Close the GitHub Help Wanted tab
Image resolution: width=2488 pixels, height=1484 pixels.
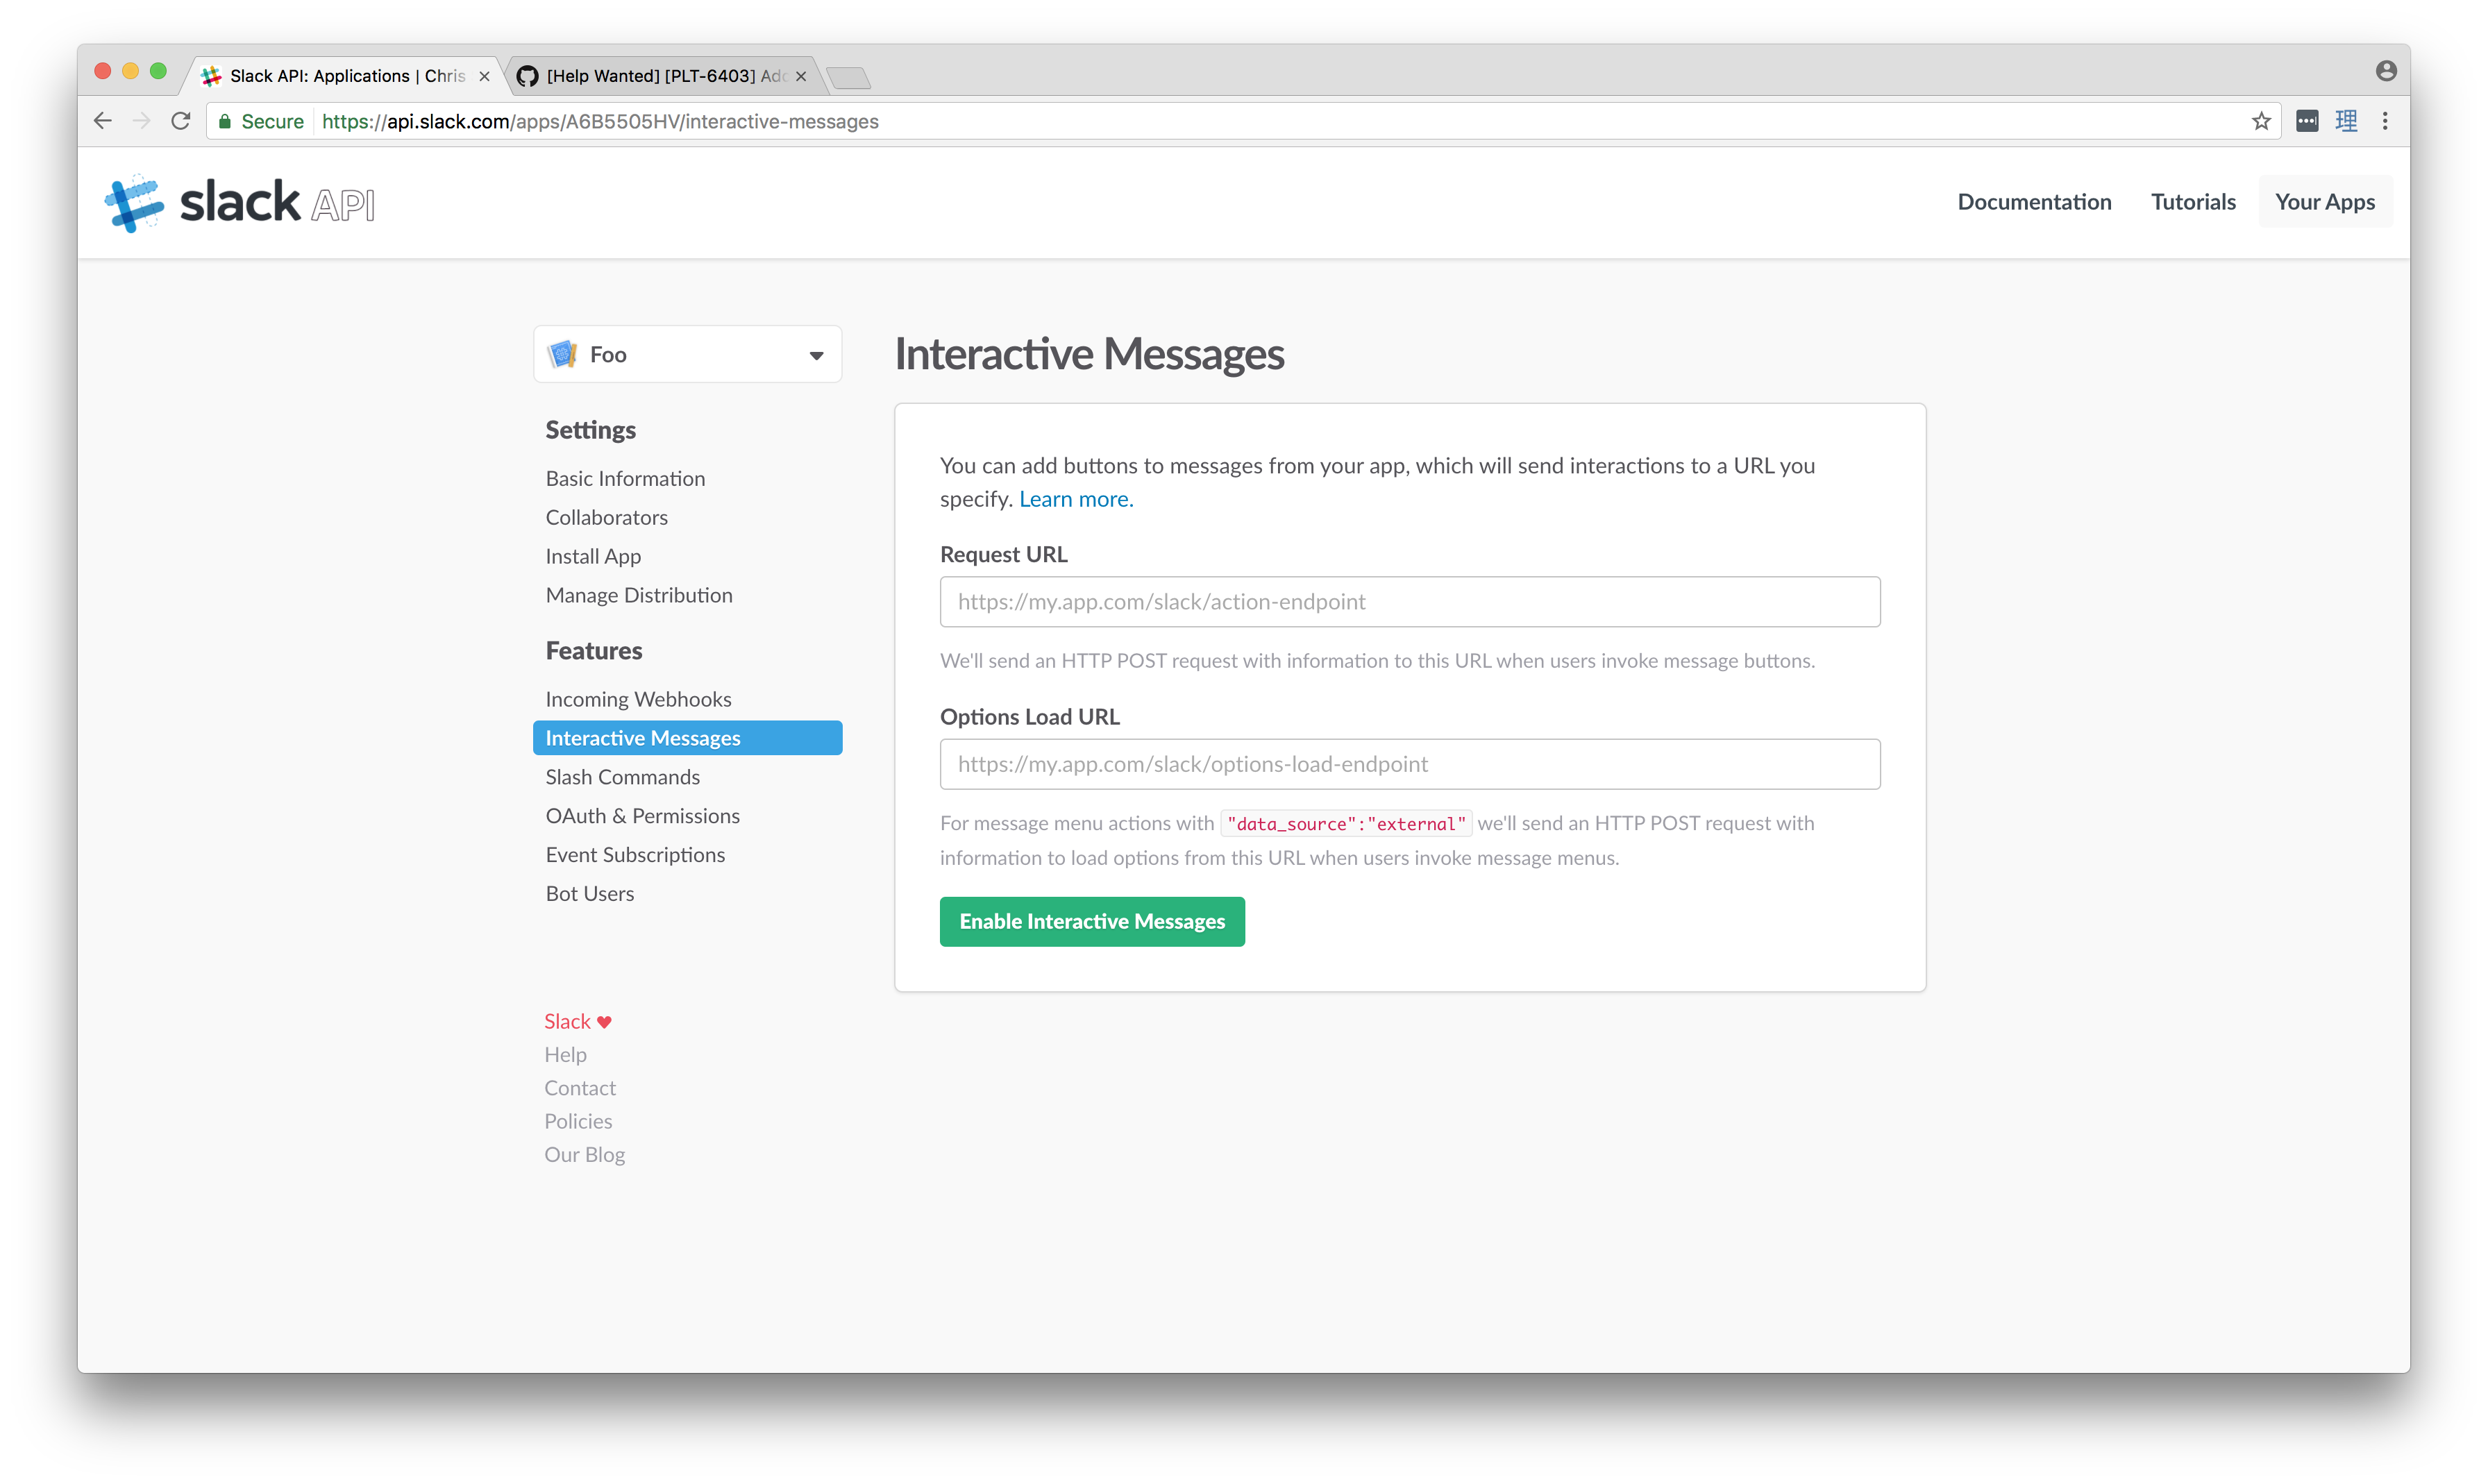801,76
